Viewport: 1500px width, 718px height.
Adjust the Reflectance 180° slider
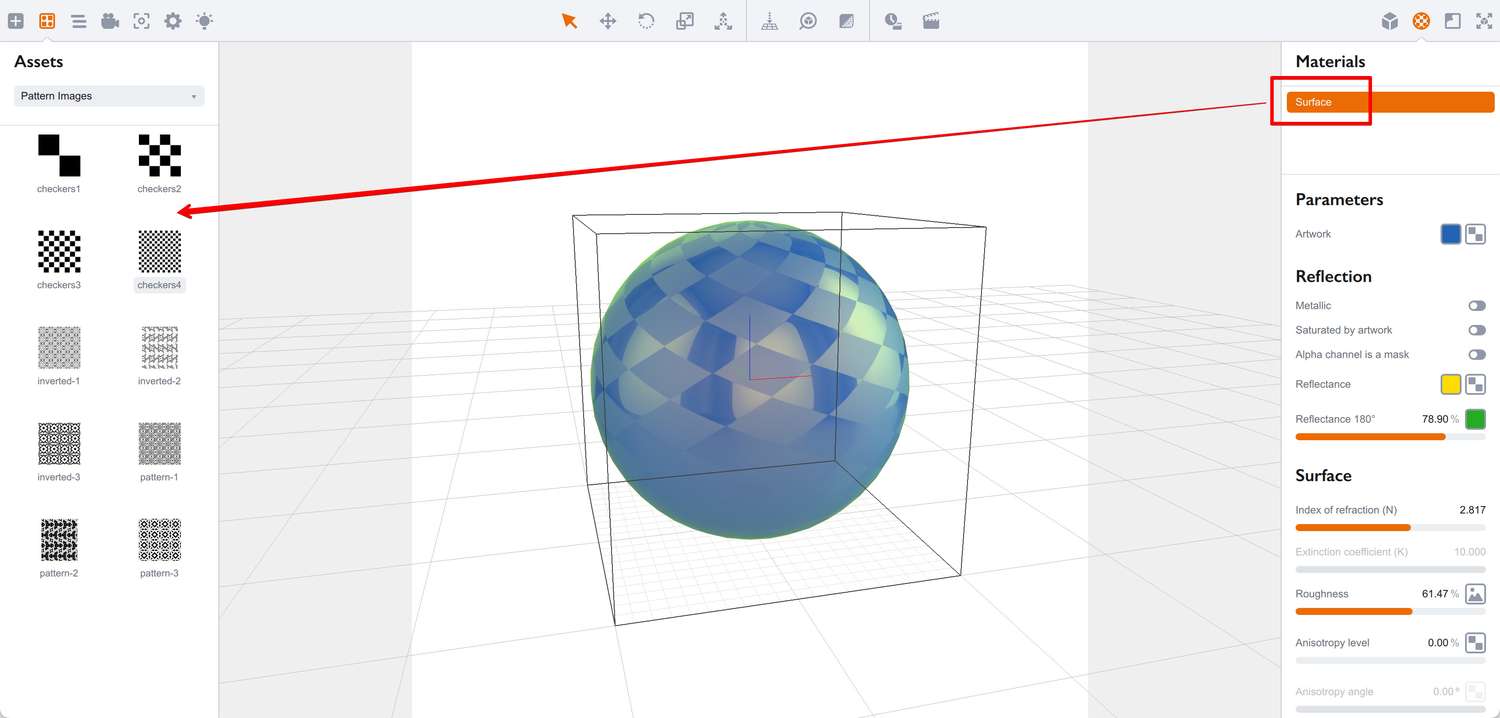(x=1390, y=437)
